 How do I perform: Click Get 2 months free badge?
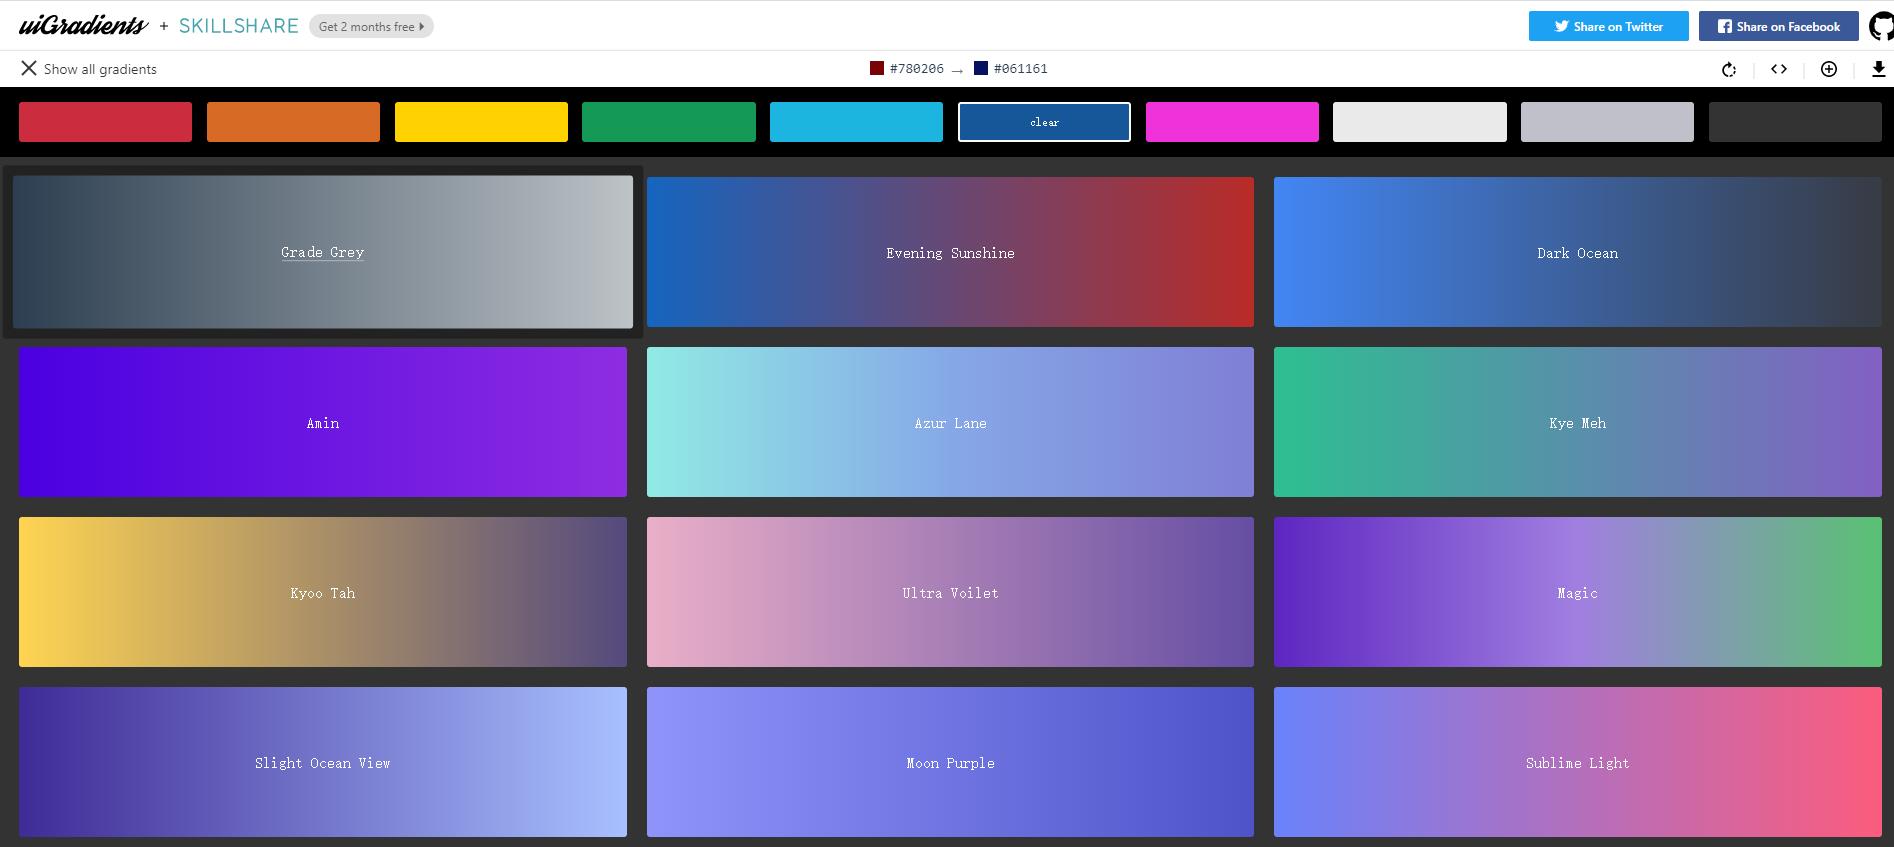pos(371,26)
